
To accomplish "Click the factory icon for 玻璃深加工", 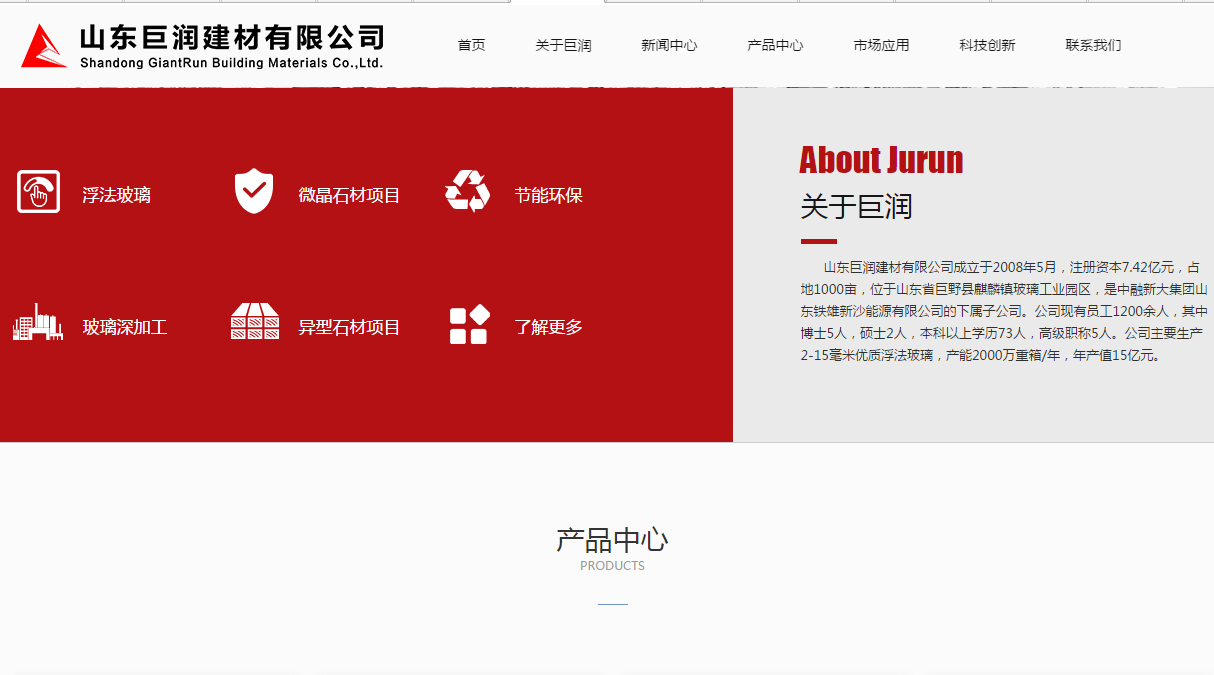I will 38,324.
